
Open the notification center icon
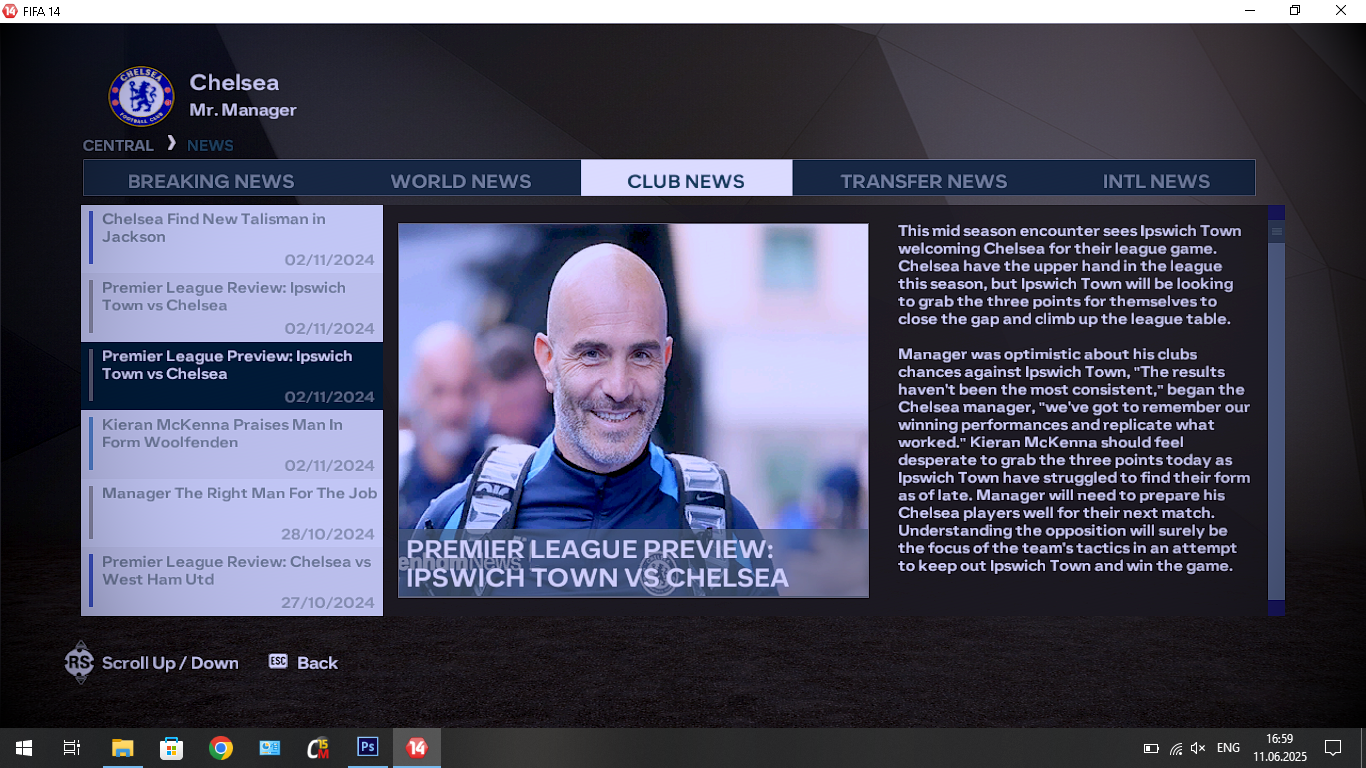(1332, 748)
